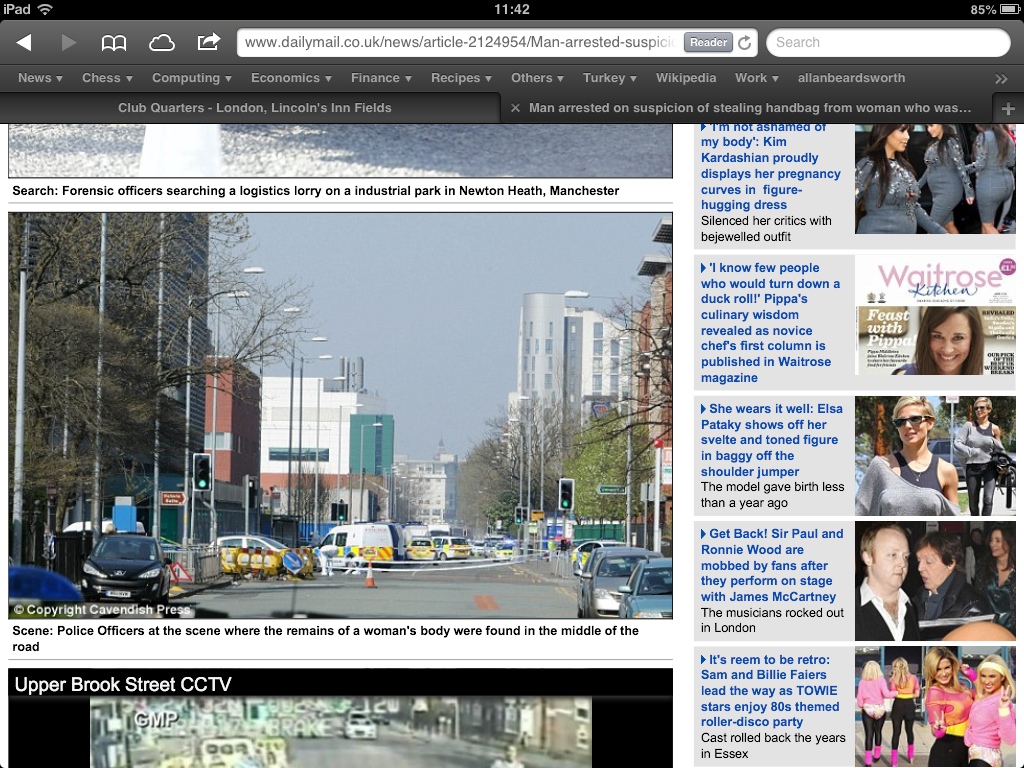Image resolution: width=1024 pixels, height=768 pixels.
Task: Open the Wikipedia bookmark
Action: (x=686, y=78)
